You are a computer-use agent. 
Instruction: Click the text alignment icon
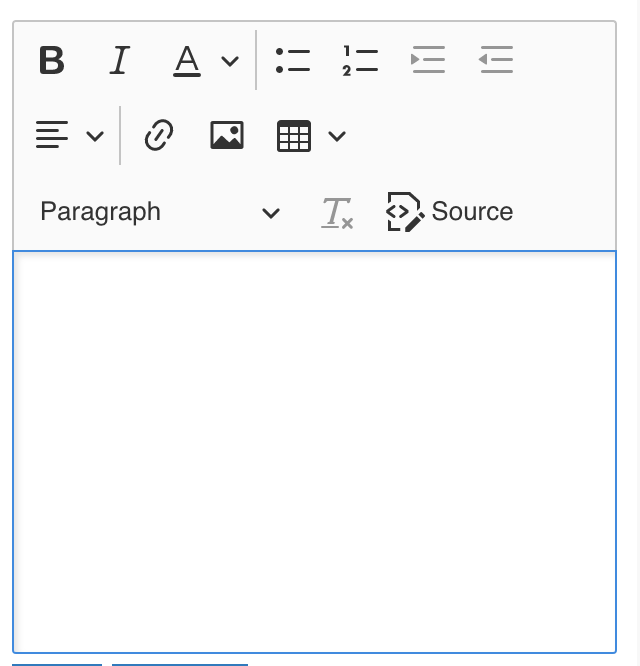[52, 135]
